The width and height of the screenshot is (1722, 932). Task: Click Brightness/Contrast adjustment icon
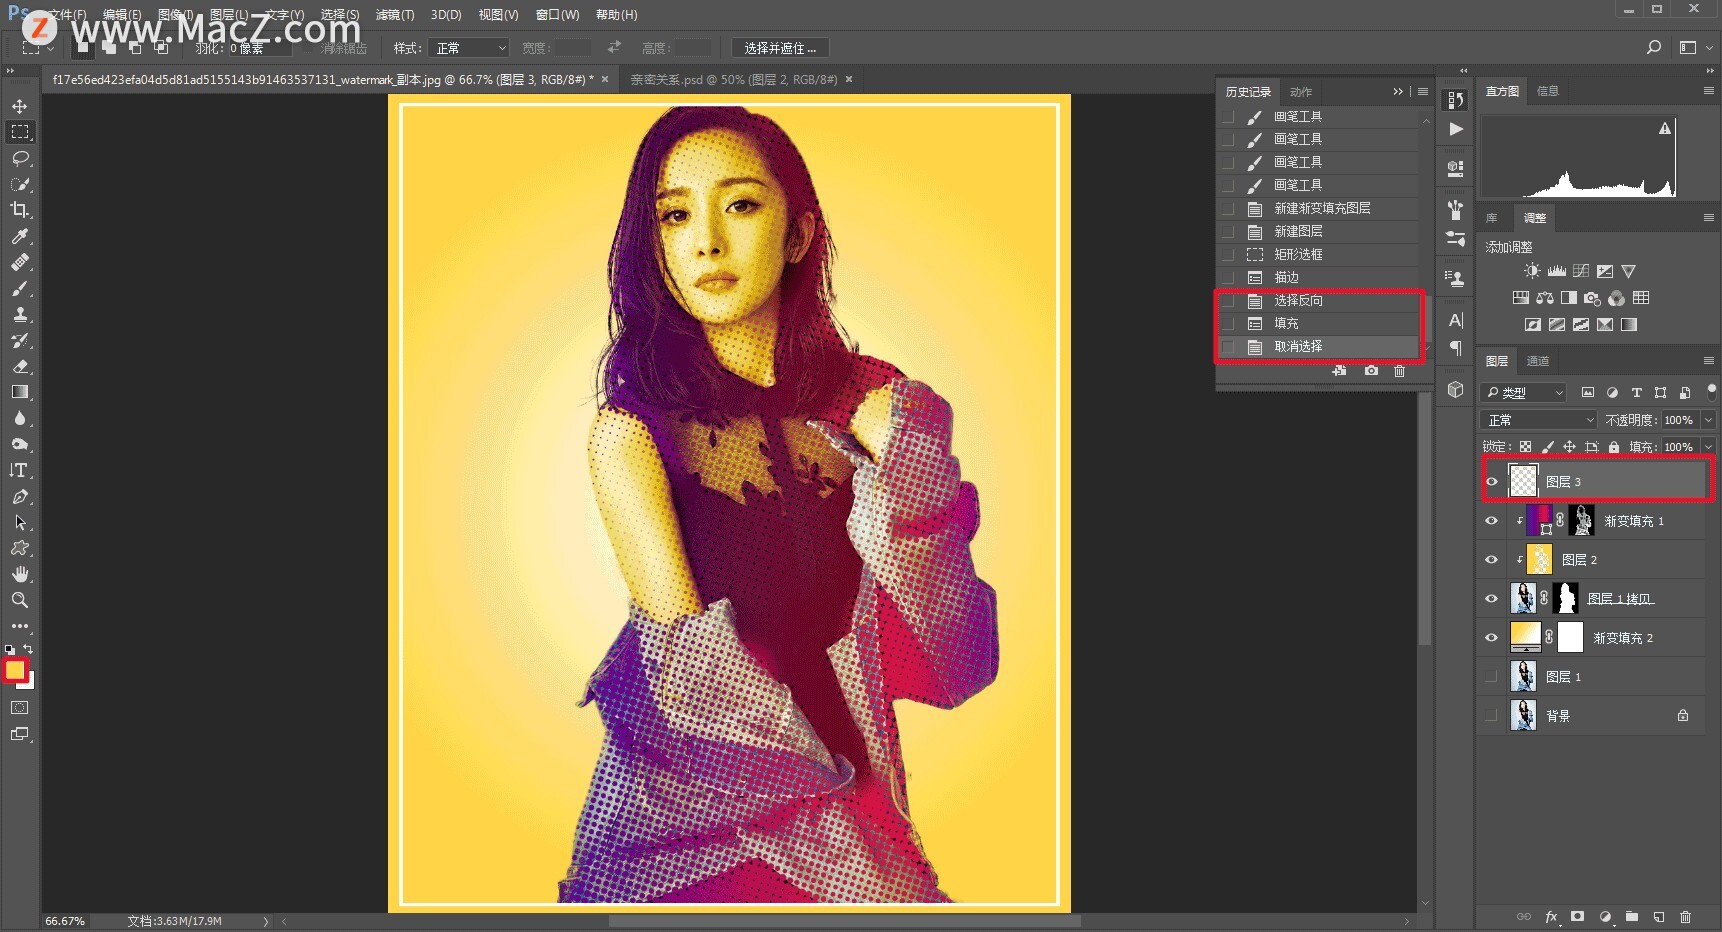[x=1532, y=271]
